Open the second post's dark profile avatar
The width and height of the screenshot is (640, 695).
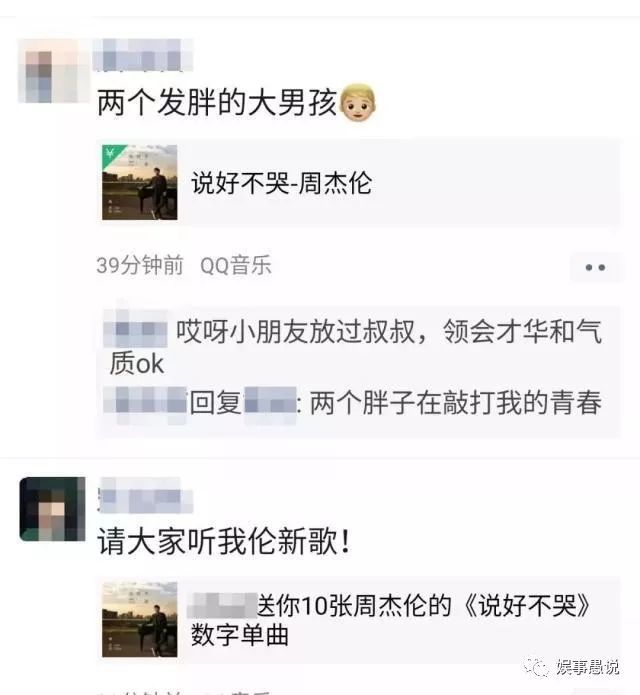[x=53, y=509]
